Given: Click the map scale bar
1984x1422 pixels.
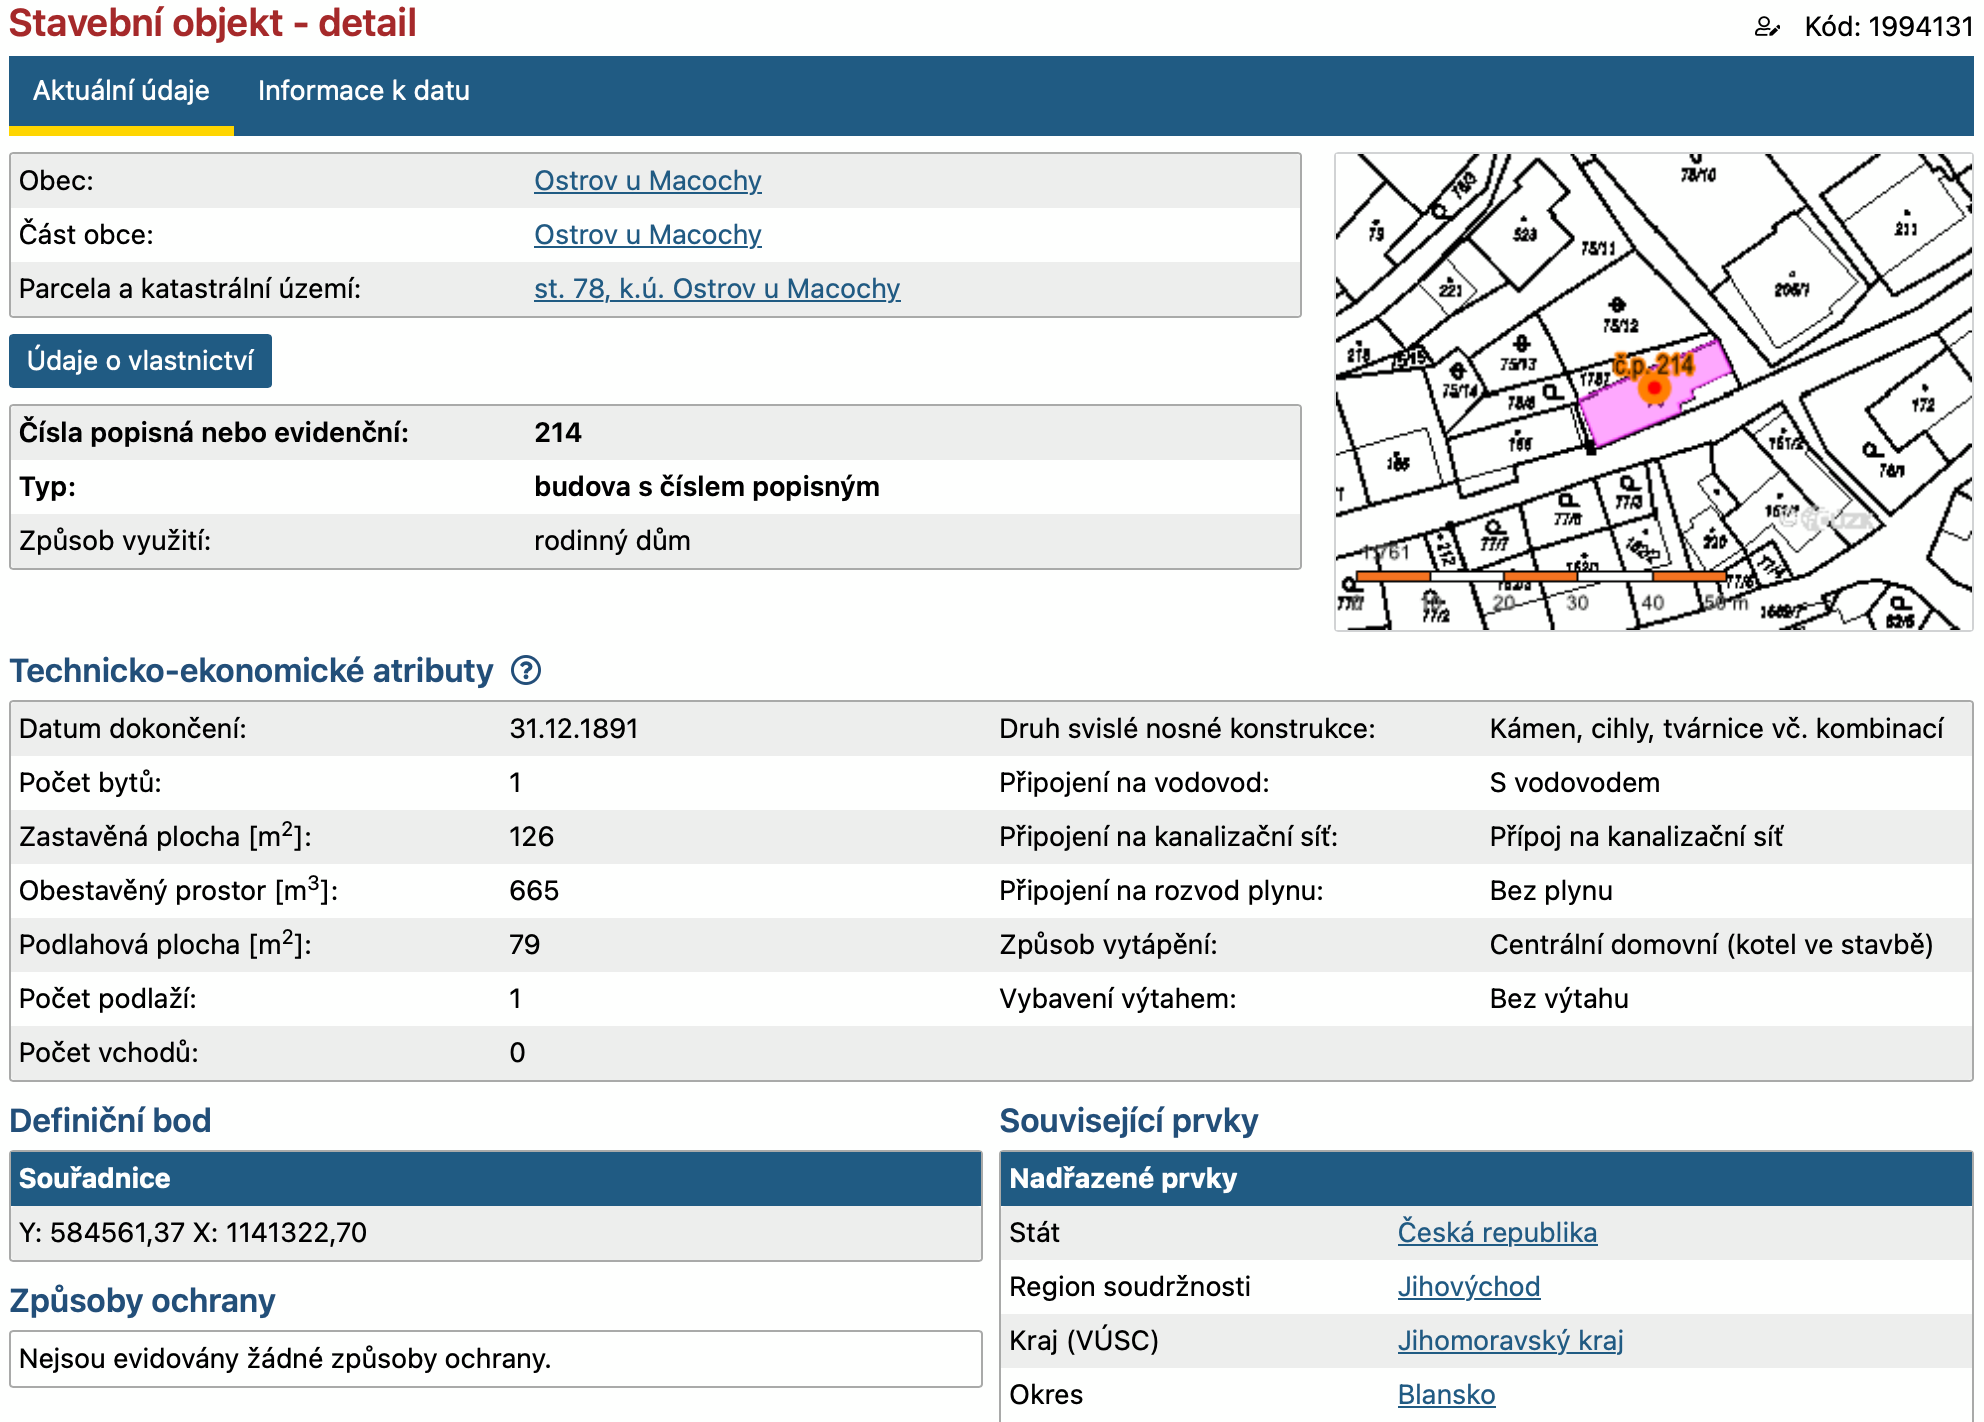Looking at the screenshot, I should pyautogui.click(x=1540, y=577).
